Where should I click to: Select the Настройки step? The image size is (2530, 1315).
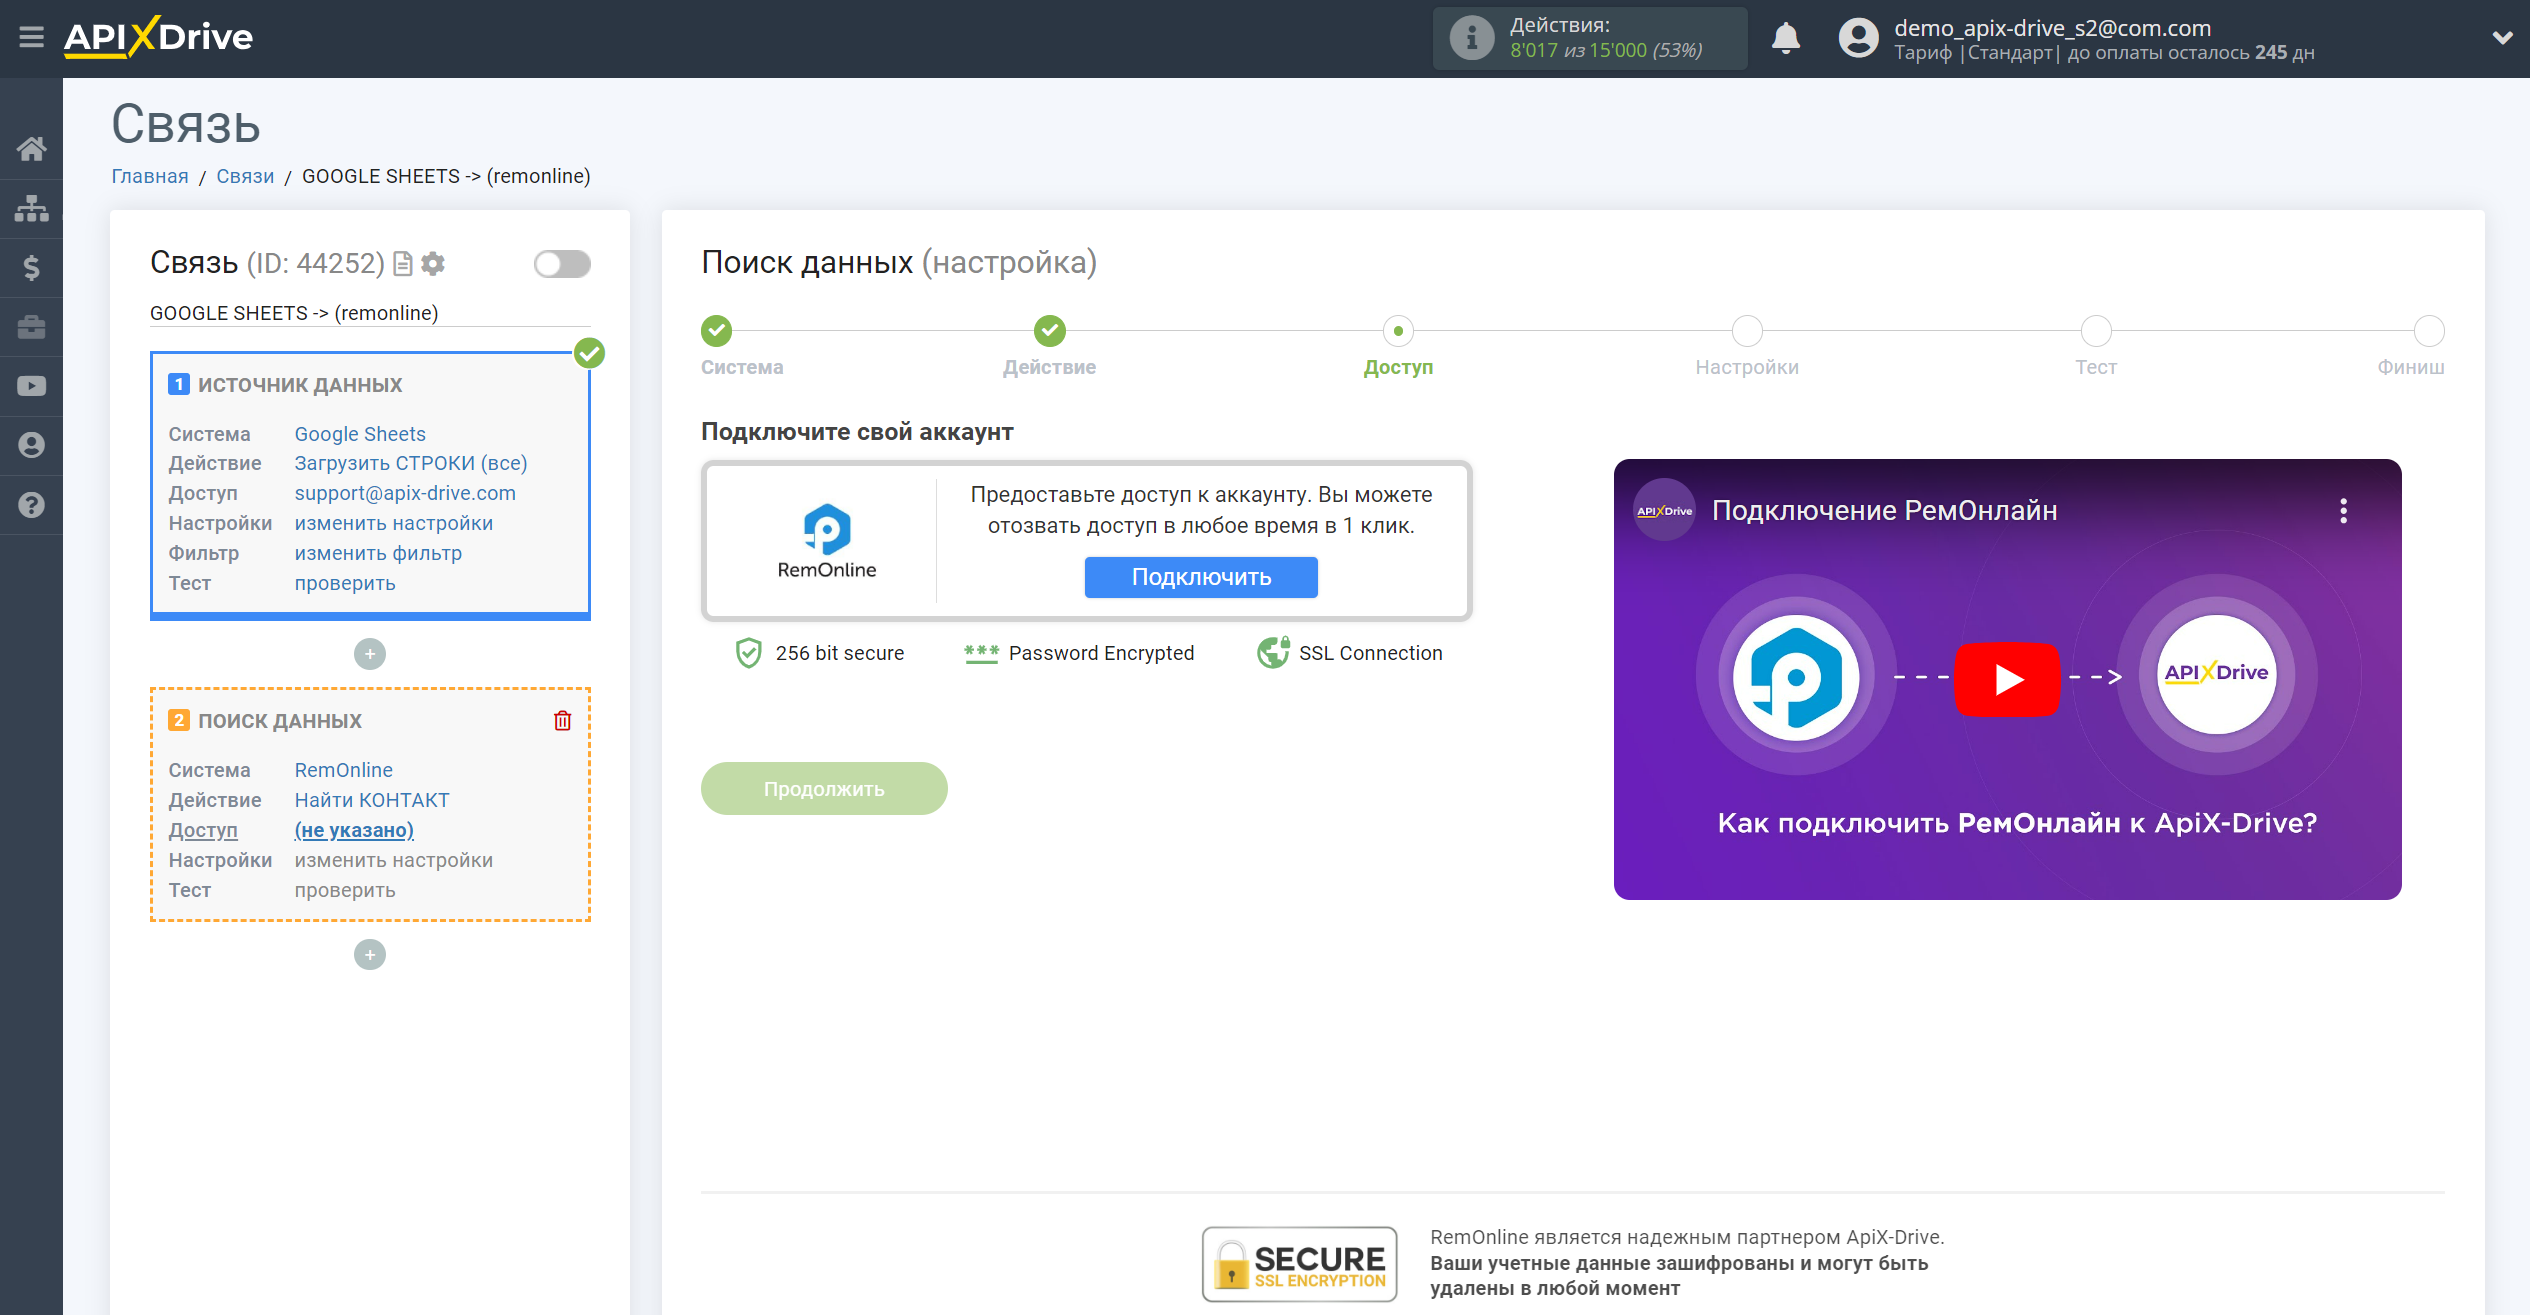coord(1747,330)
